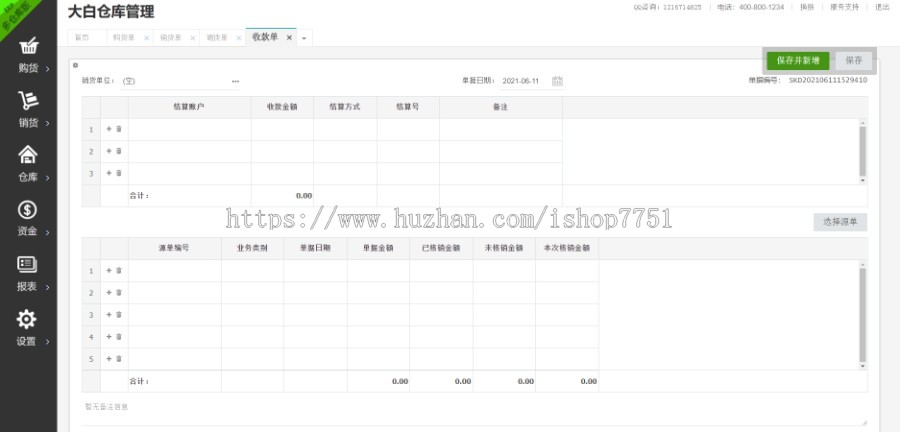
Task: Delete row 3 in the 结算账户 table
Action: pos(119,173)
